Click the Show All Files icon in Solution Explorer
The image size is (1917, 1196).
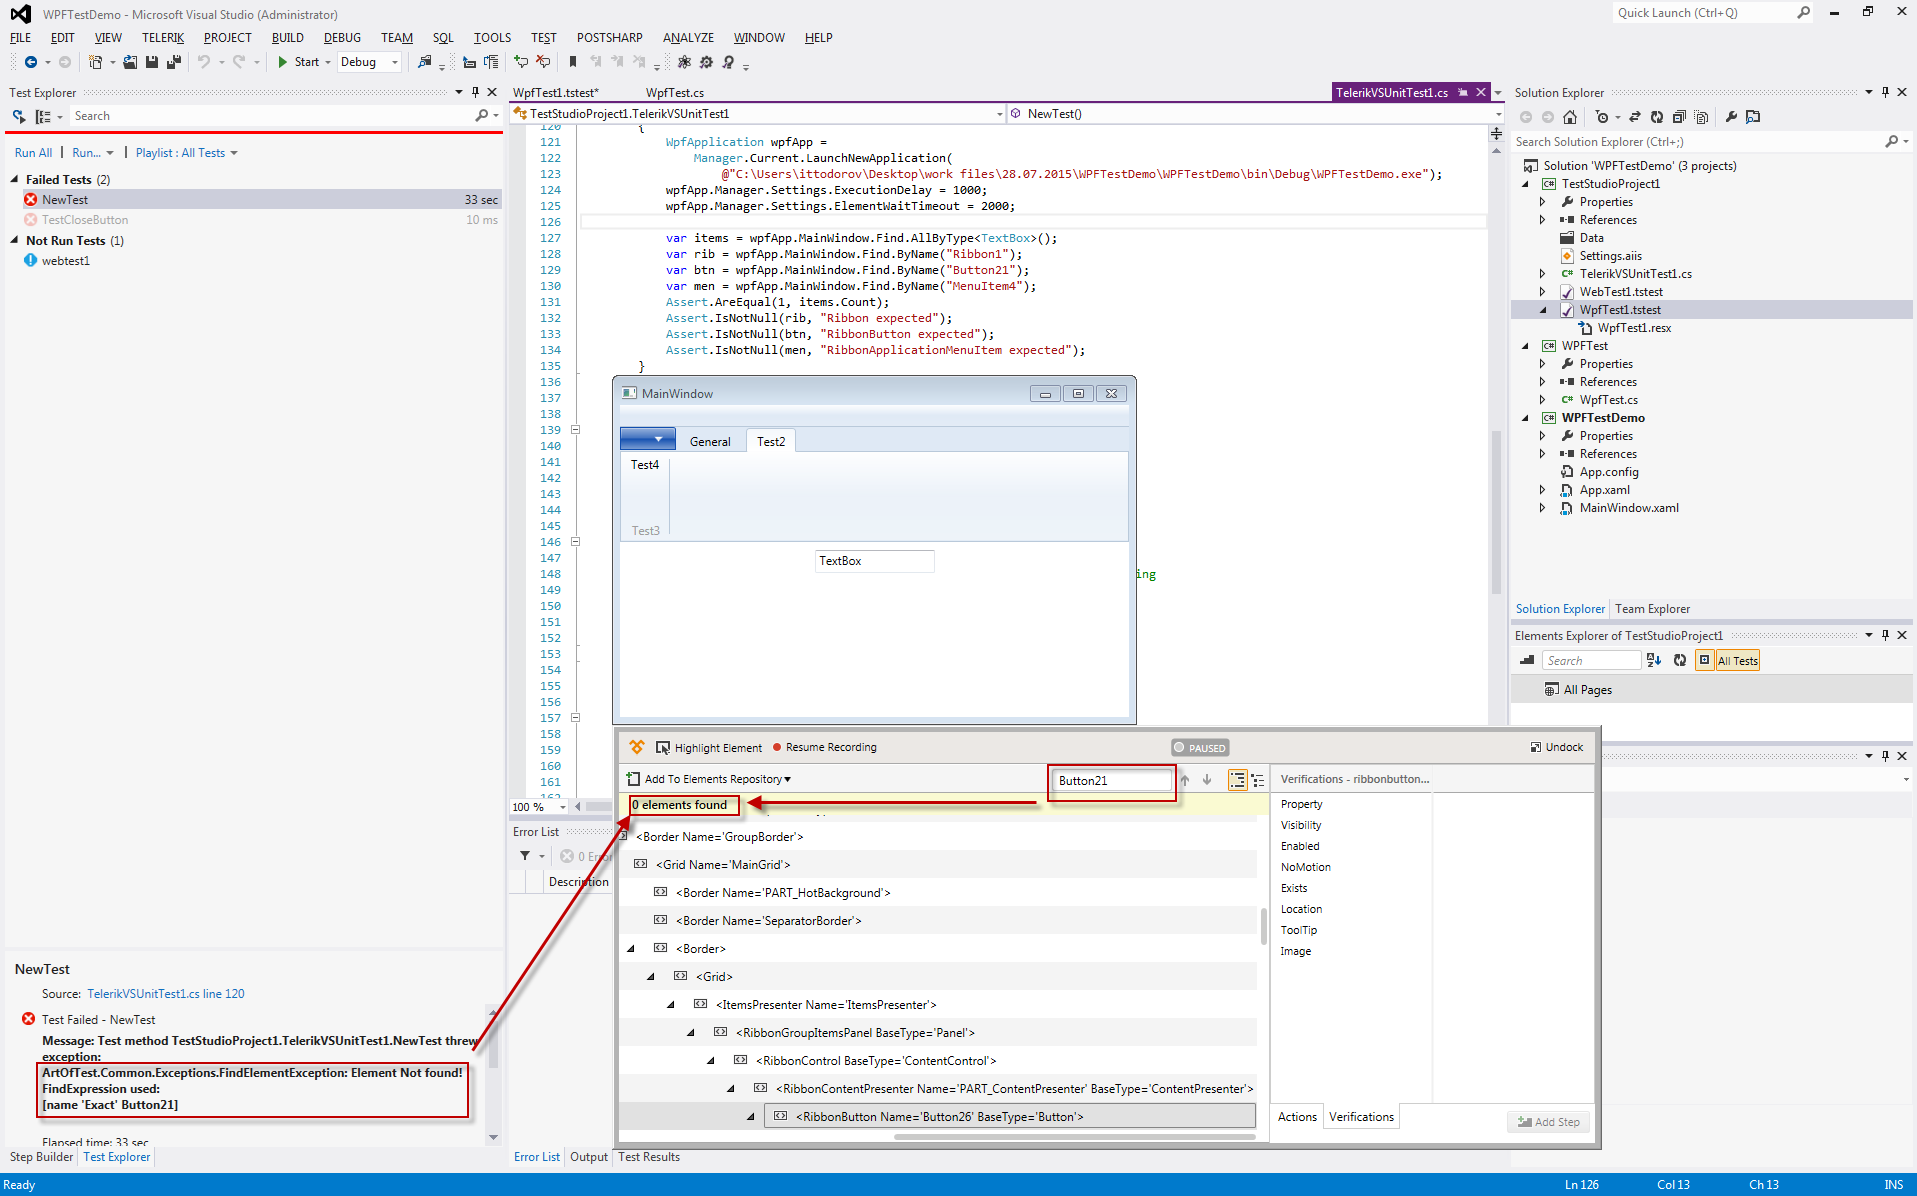(1701, 117)
